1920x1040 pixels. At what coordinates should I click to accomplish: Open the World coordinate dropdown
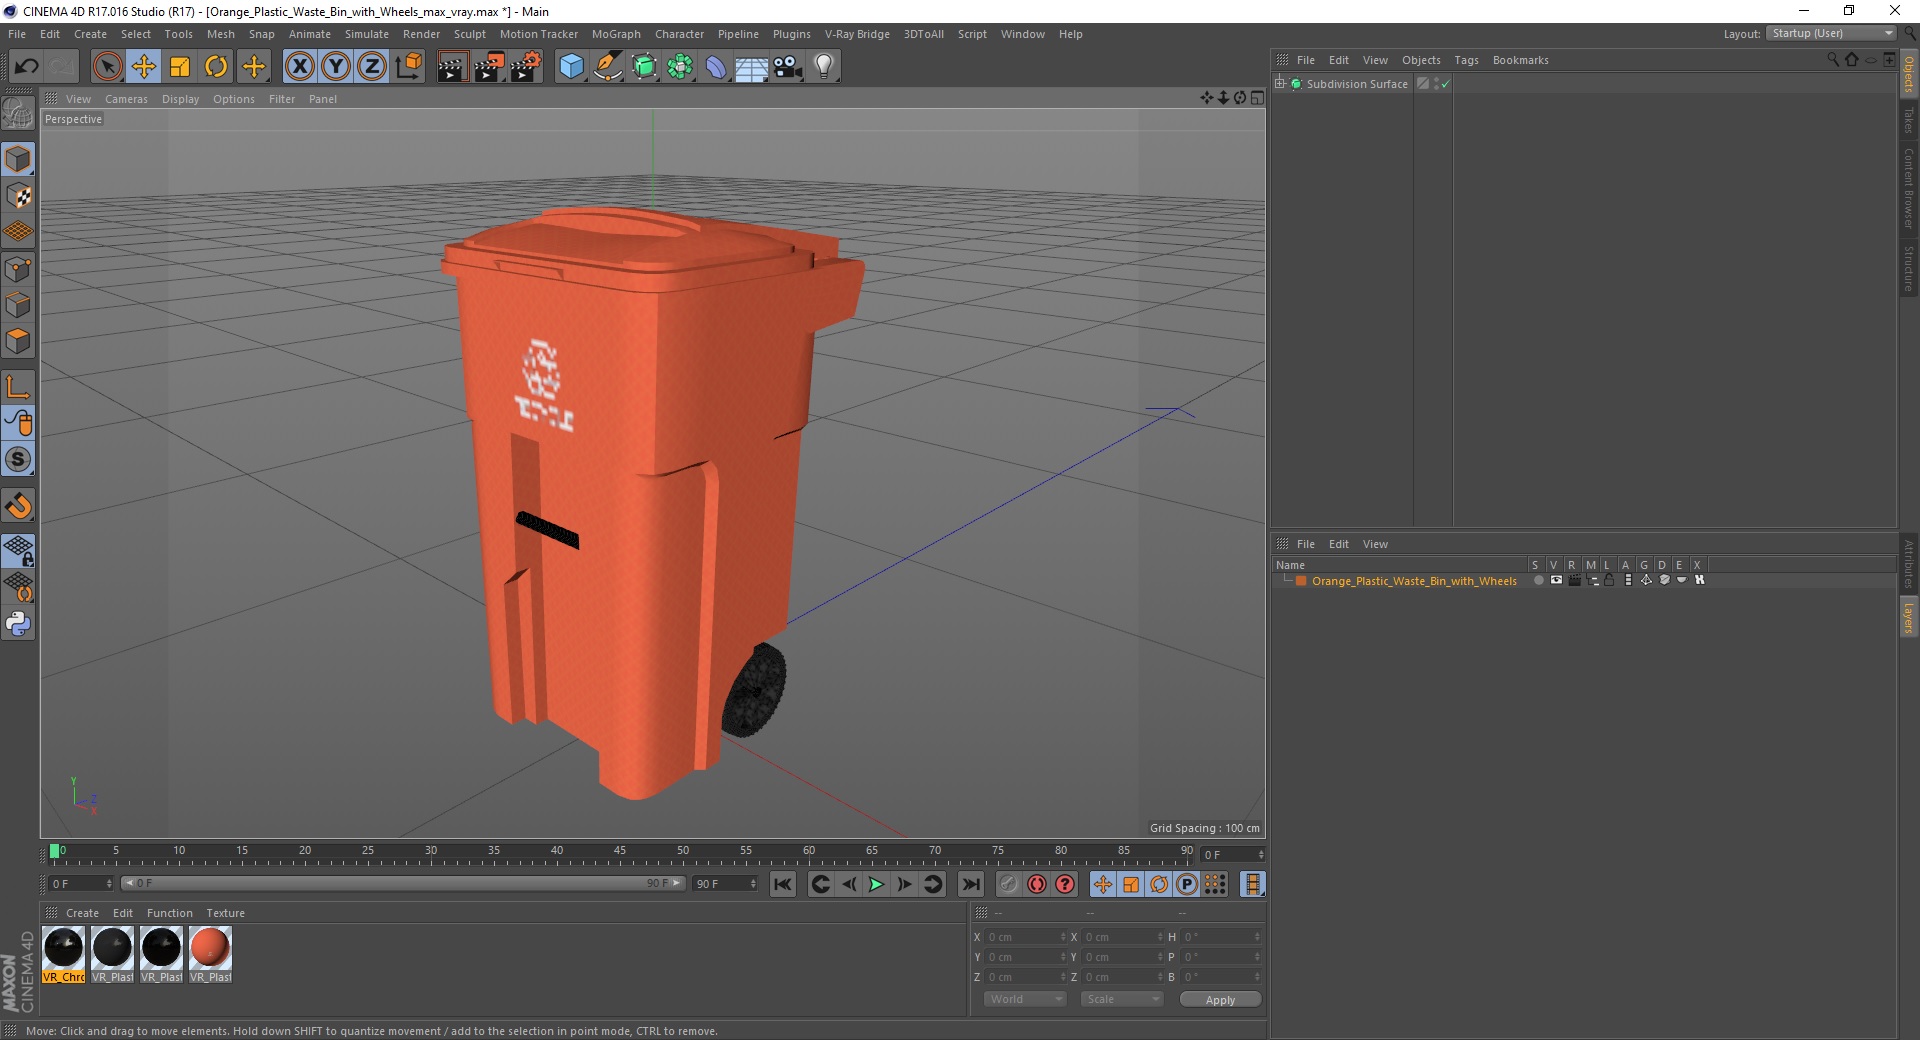pos(1025,999)
